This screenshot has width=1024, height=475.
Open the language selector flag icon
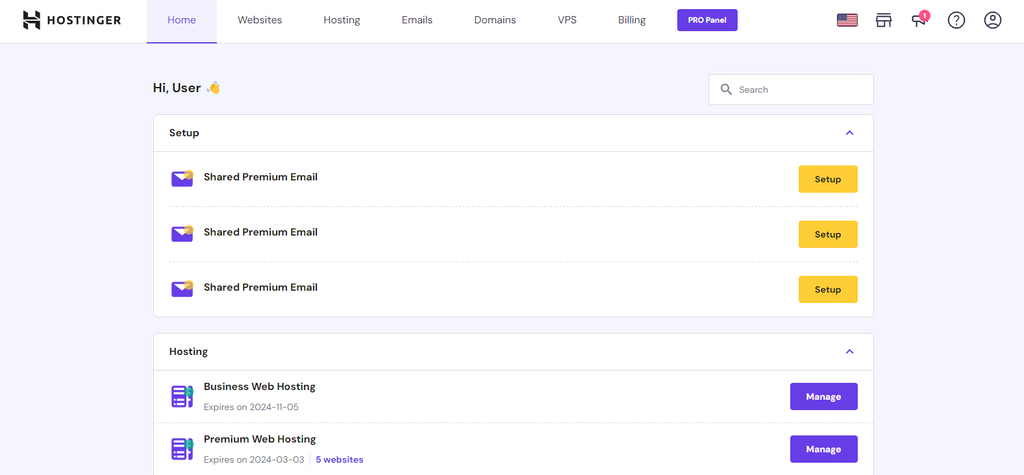[x=847, y=20]
